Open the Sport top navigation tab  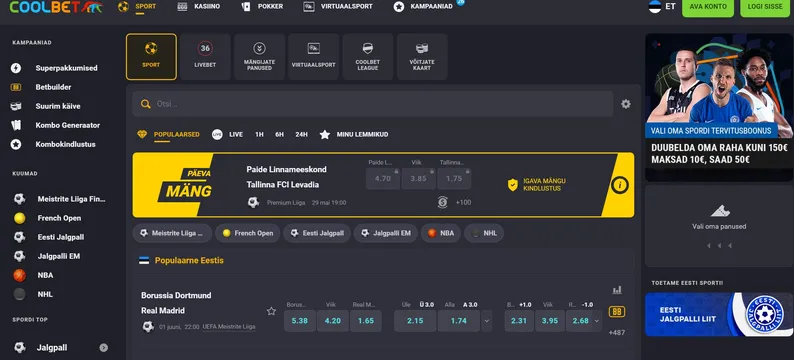pos(137,7)
